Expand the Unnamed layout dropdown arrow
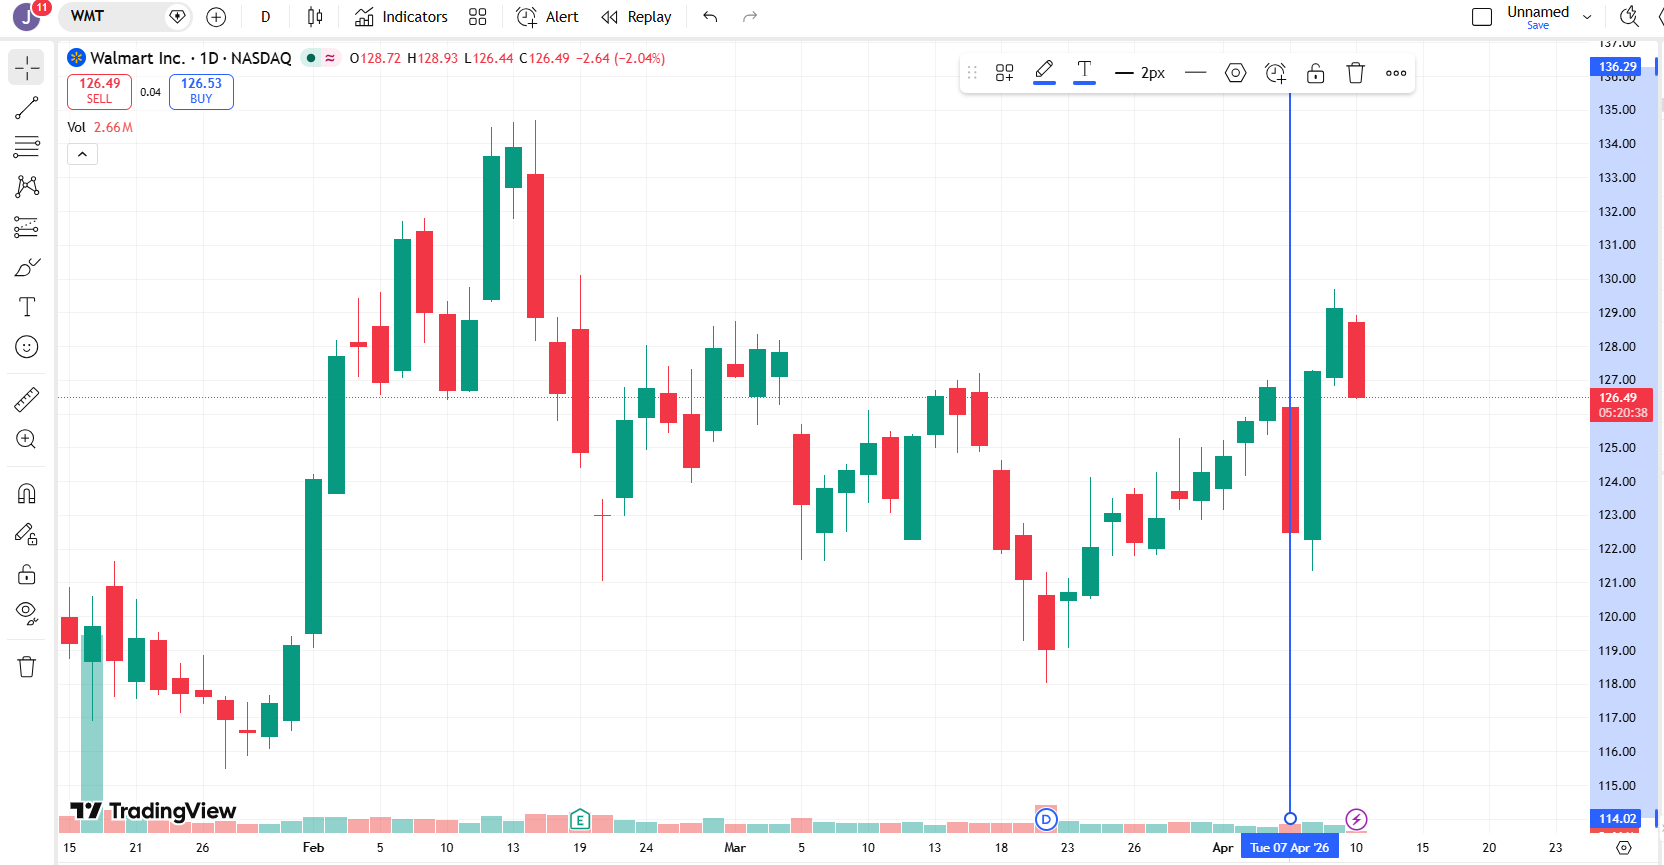Screen dimensions: 1664x865 point(1587,17)
